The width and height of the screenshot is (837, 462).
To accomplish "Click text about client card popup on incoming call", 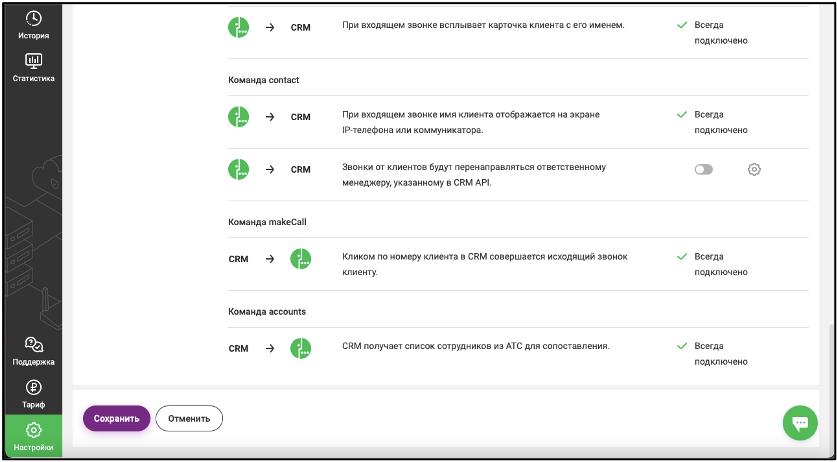I will (x=483, y=25).
